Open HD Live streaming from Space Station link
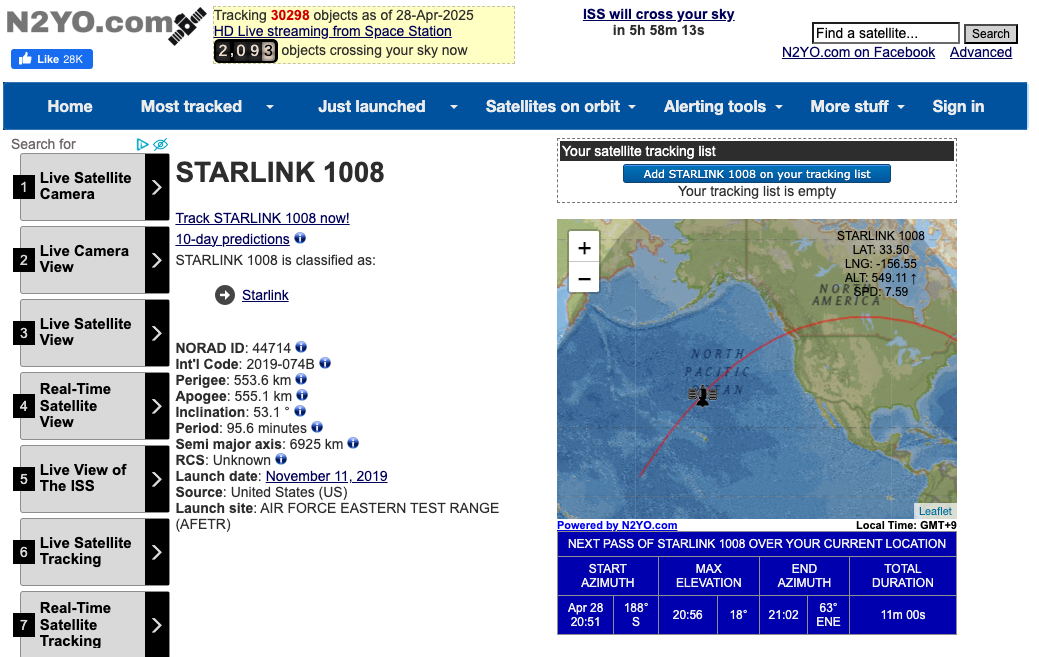Viewport: 1039px width, 657px height. (x=333, y=31)
